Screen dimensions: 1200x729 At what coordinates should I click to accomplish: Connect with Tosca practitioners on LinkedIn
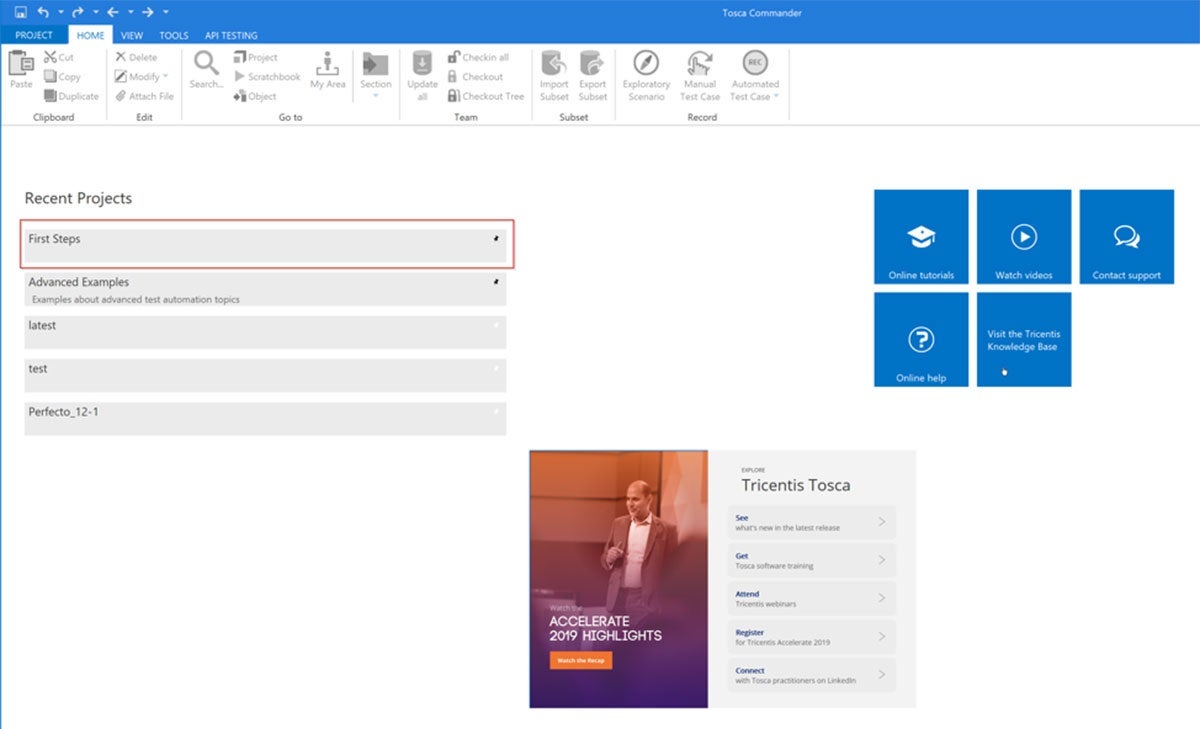click(x=811, y=675)
